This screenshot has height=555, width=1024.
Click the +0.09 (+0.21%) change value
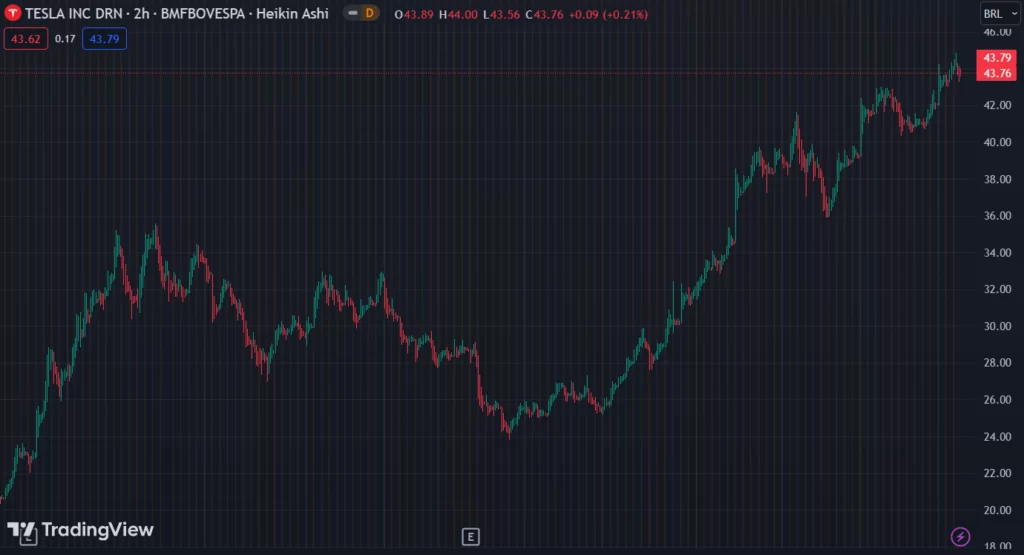(x=608, y=14)
